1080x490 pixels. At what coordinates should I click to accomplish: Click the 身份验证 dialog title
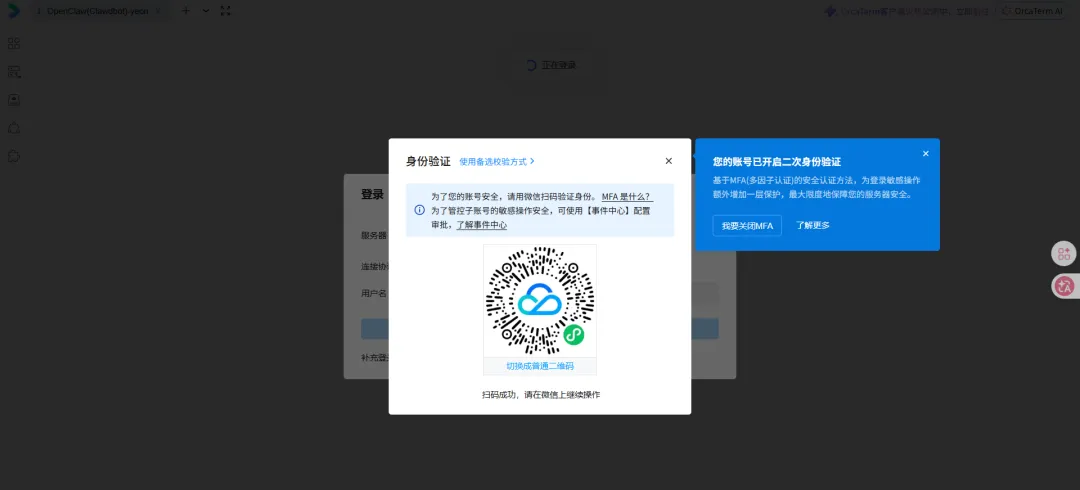pos(428,161)
